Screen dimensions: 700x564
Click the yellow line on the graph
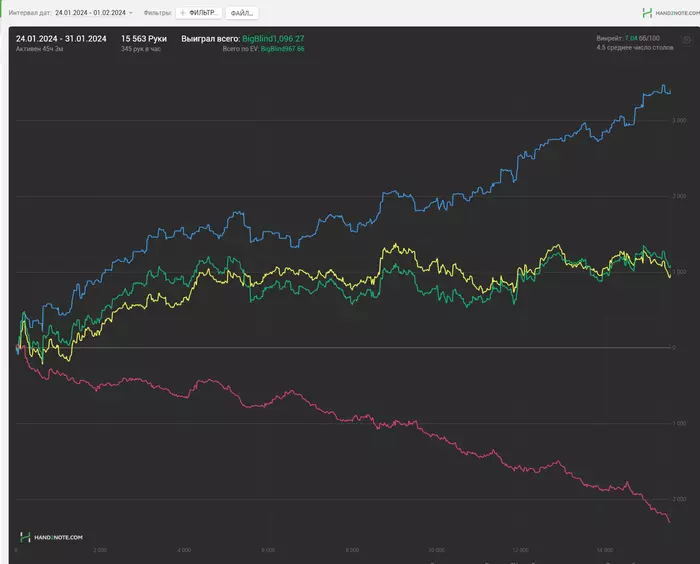[400, 247]
